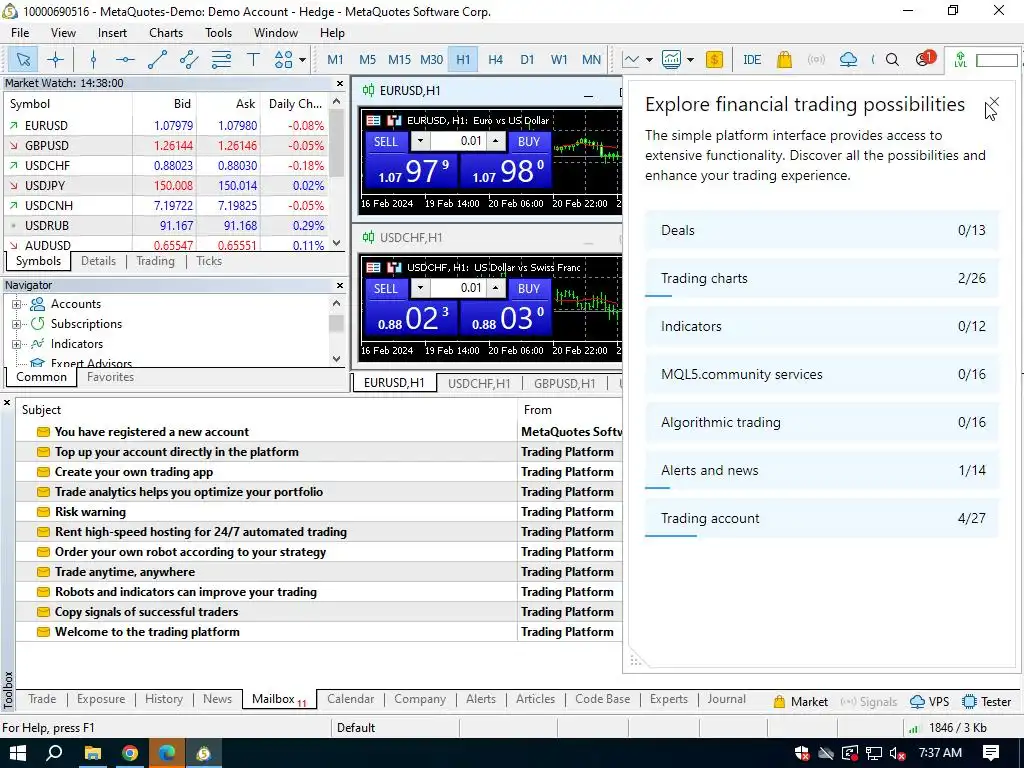1024x768 pixels.
Task: Click BUY on USDCHF chart
Action: [528, 289]
